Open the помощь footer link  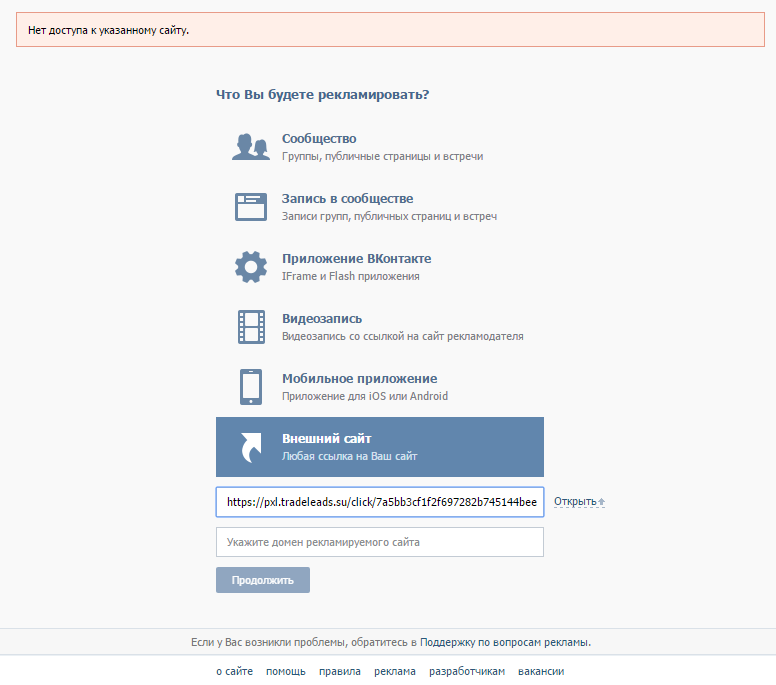pyautogui.click(x=286, y=672)
